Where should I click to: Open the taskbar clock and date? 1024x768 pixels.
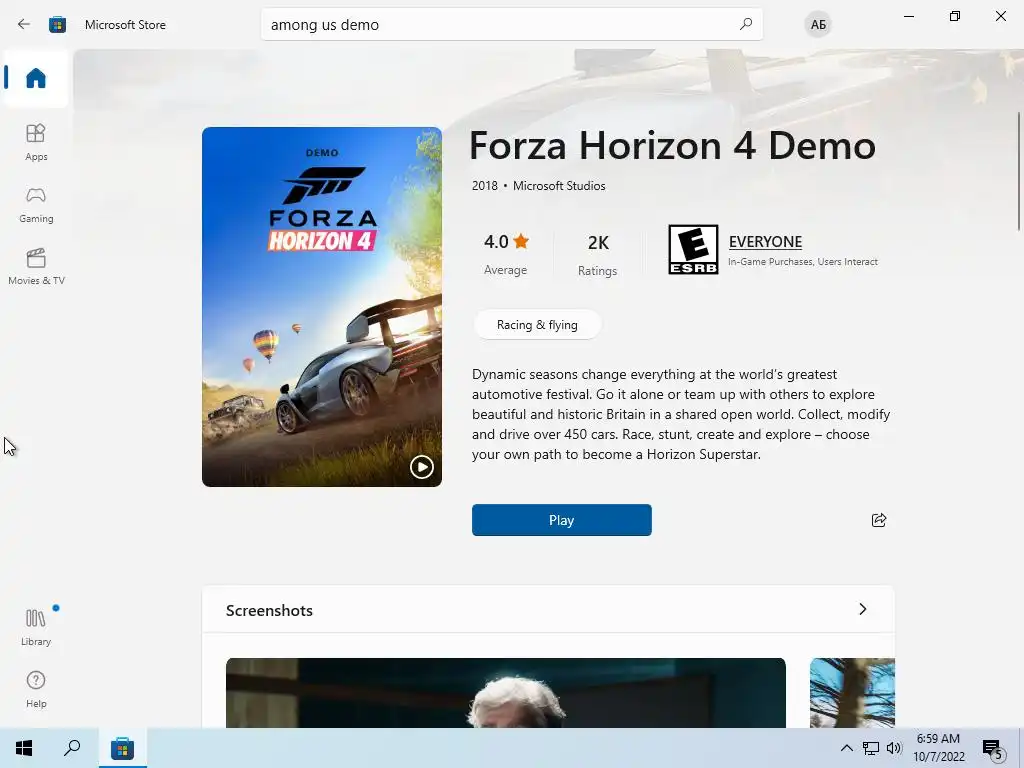tap(938, 748)
